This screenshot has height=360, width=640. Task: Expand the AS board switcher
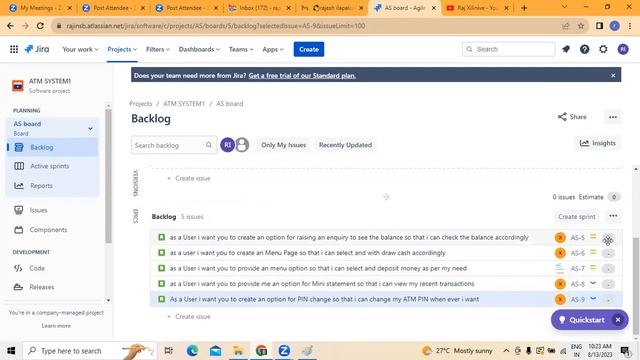pos(90,129)
